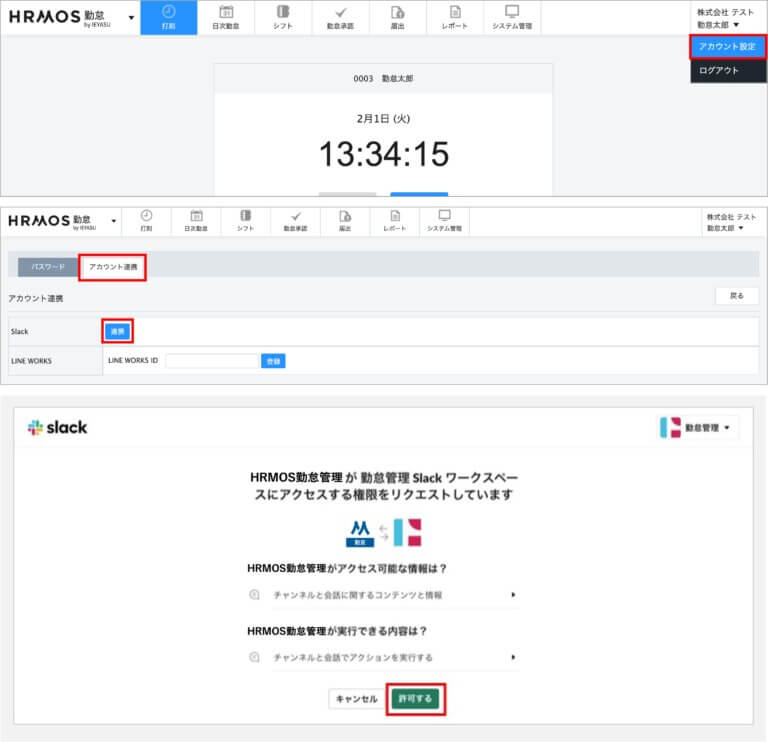This screenshot has height=742, width=768.
Task: Click heading HRMOS勤怠管理が実行できる内容は？
Action: click(337, 631)
